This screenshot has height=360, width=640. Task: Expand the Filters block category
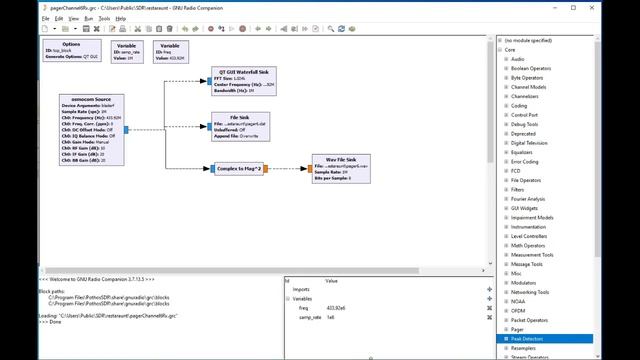point(506,190)
